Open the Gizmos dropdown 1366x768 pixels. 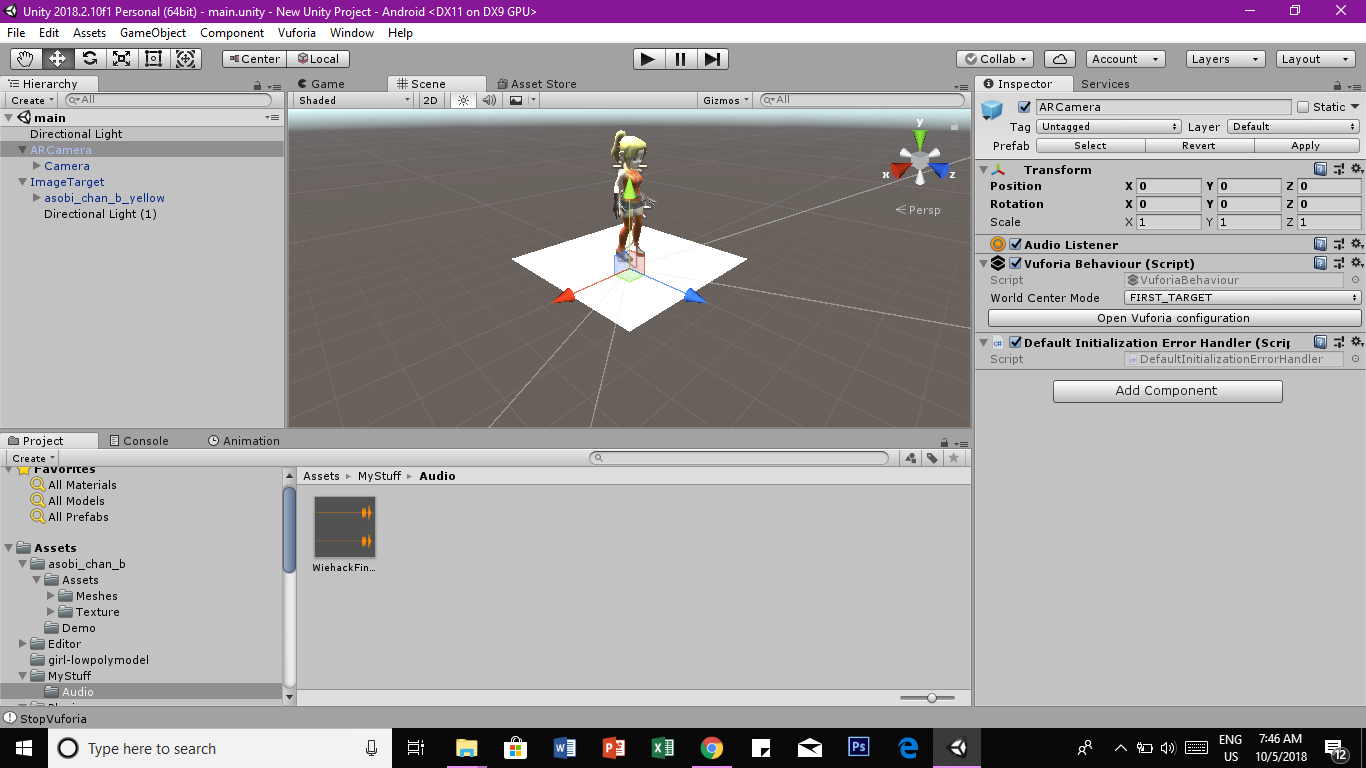[727, 100]
